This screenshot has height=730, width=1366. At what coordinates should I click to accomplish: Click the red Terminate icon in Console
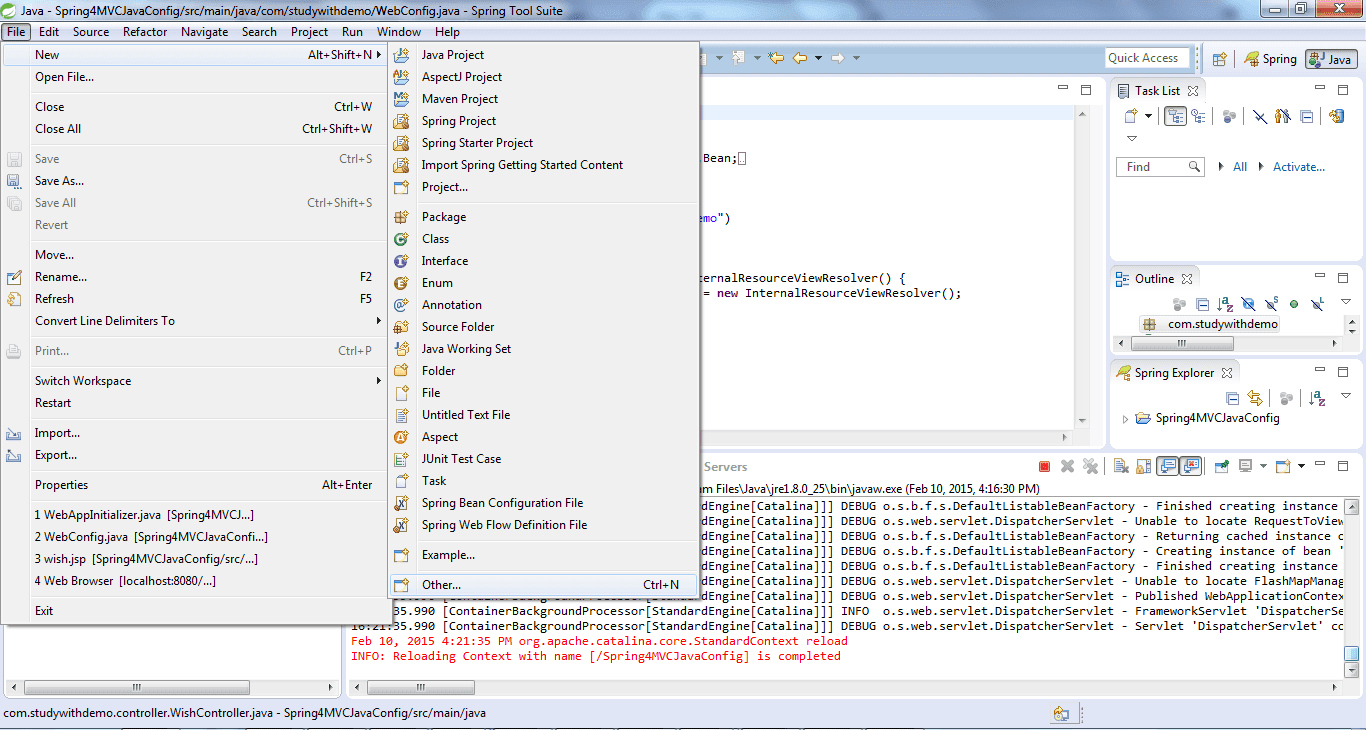(1044, 466)
